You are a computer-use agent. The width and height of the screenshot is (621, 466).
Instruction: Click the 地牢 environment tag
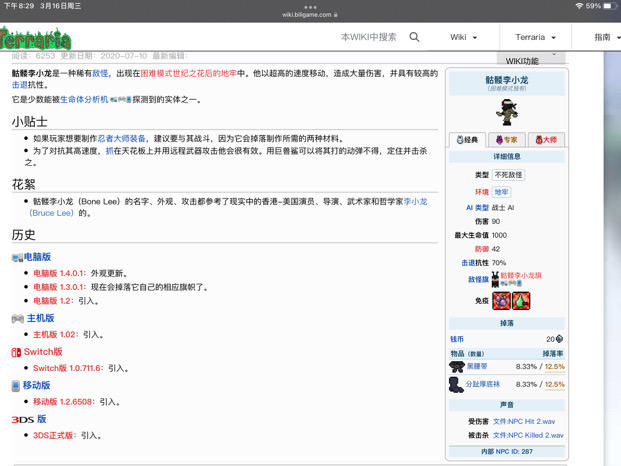501,192
